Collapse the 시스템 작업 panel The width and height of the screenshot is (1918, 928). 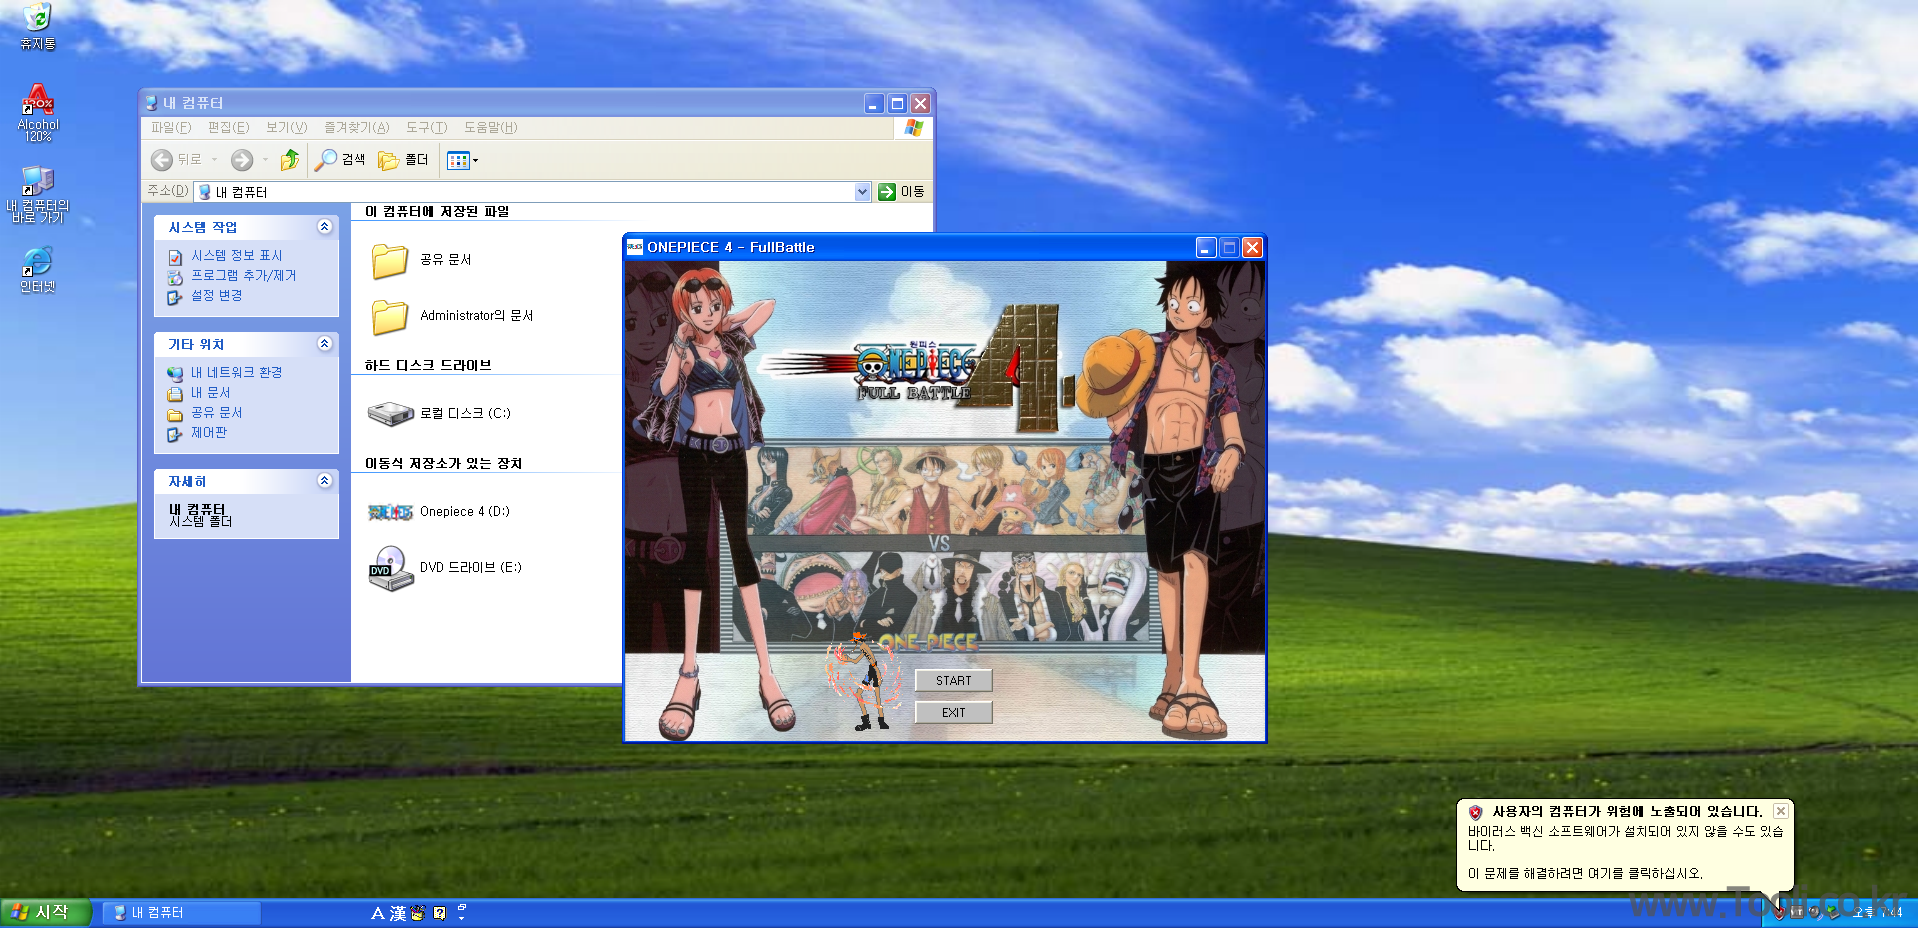click(324, 227)
